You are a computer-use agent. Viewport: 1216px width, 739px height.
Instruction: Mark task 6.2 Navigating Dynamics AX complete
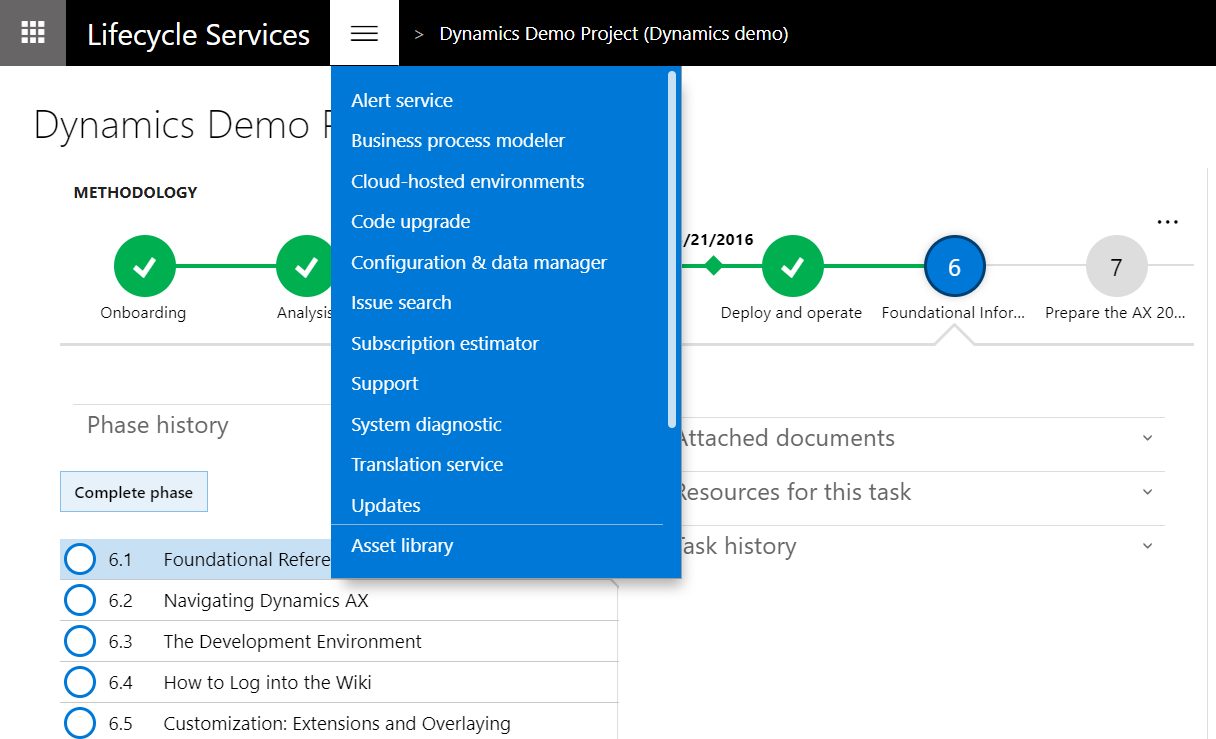(80, 601)
